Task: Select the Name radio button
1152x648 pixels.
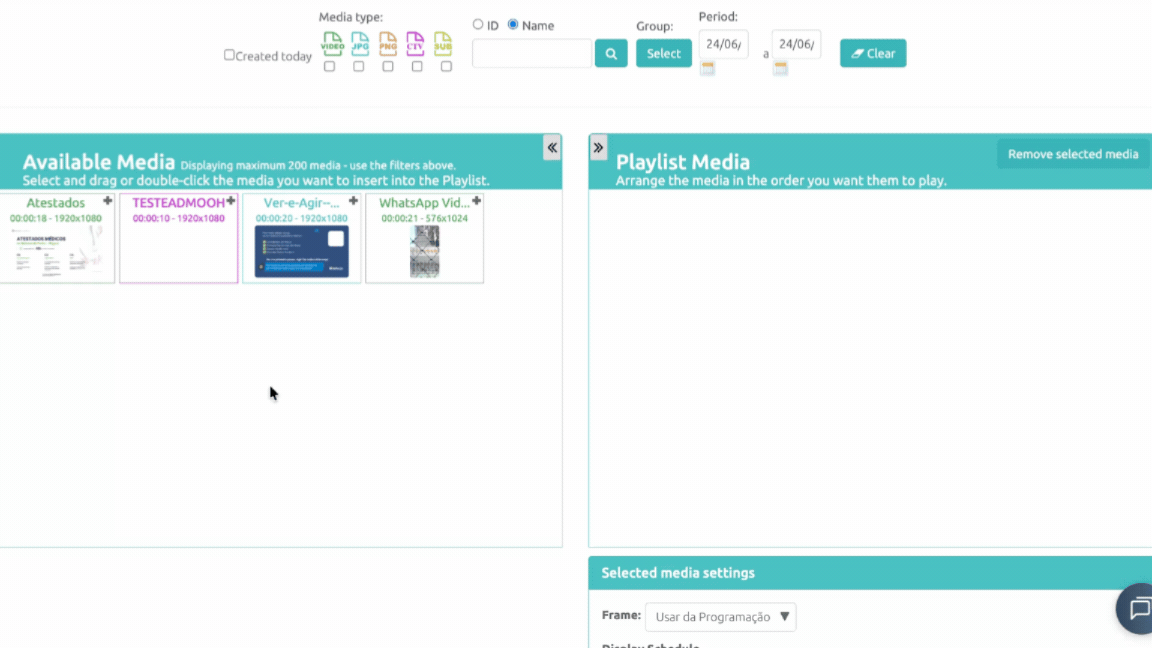Action: (x=513, y=24)
